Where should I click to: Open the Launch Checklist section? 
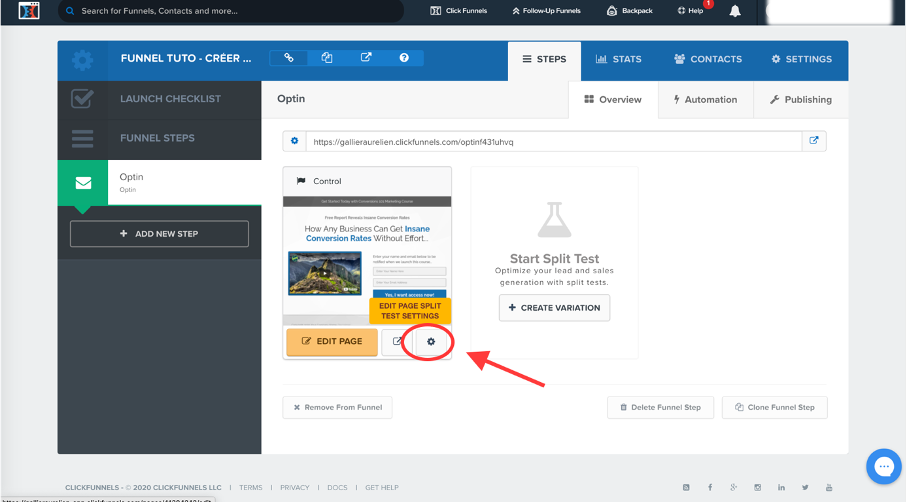[x=159, y=99]
